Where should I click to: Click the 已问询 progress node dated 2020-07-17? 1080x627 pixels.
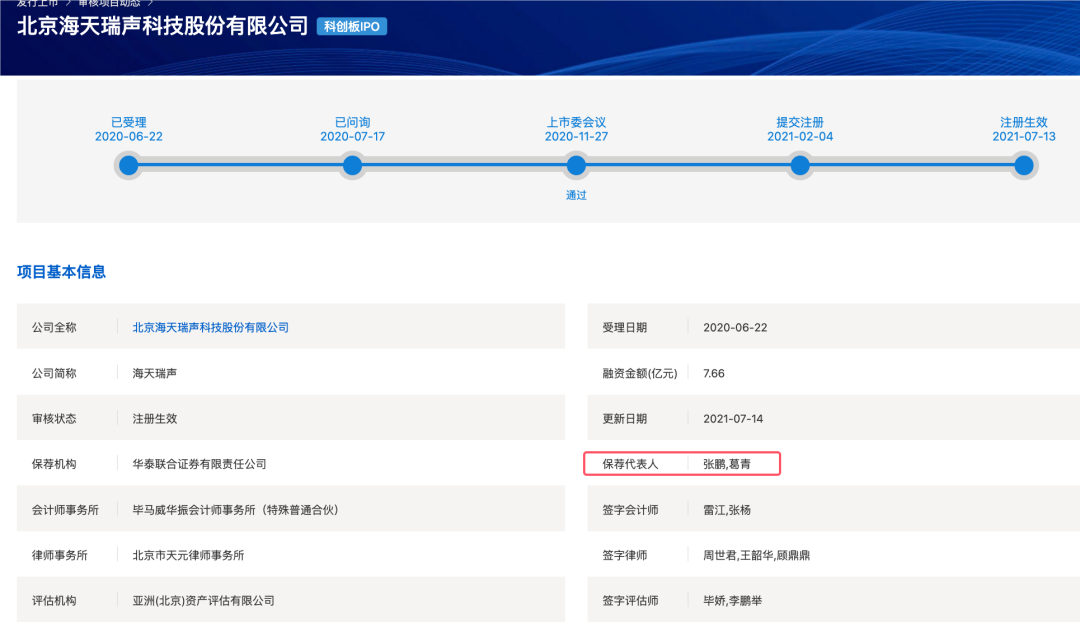tap(352, 165)
